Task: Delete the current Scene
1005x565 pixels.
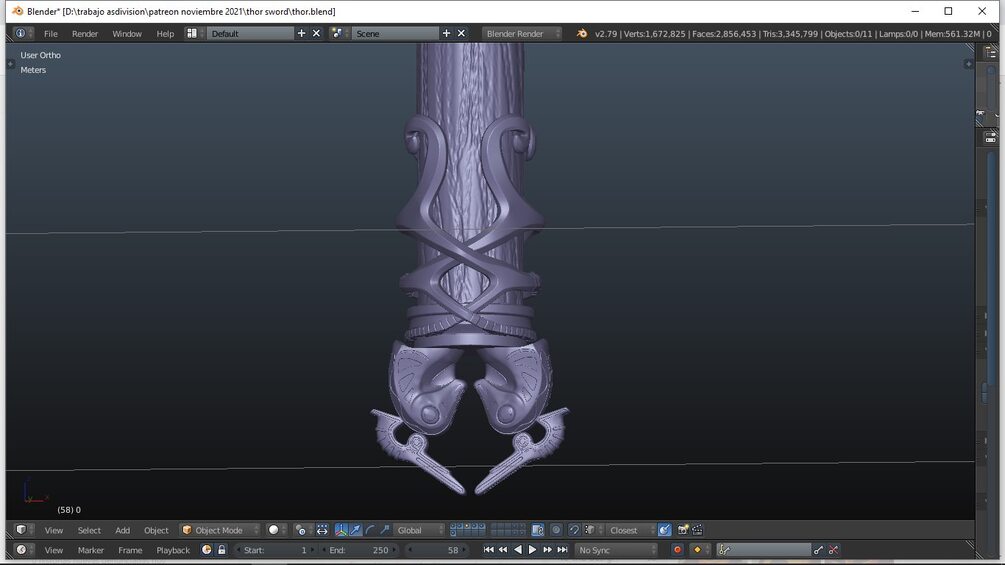Action: point(461,33)
